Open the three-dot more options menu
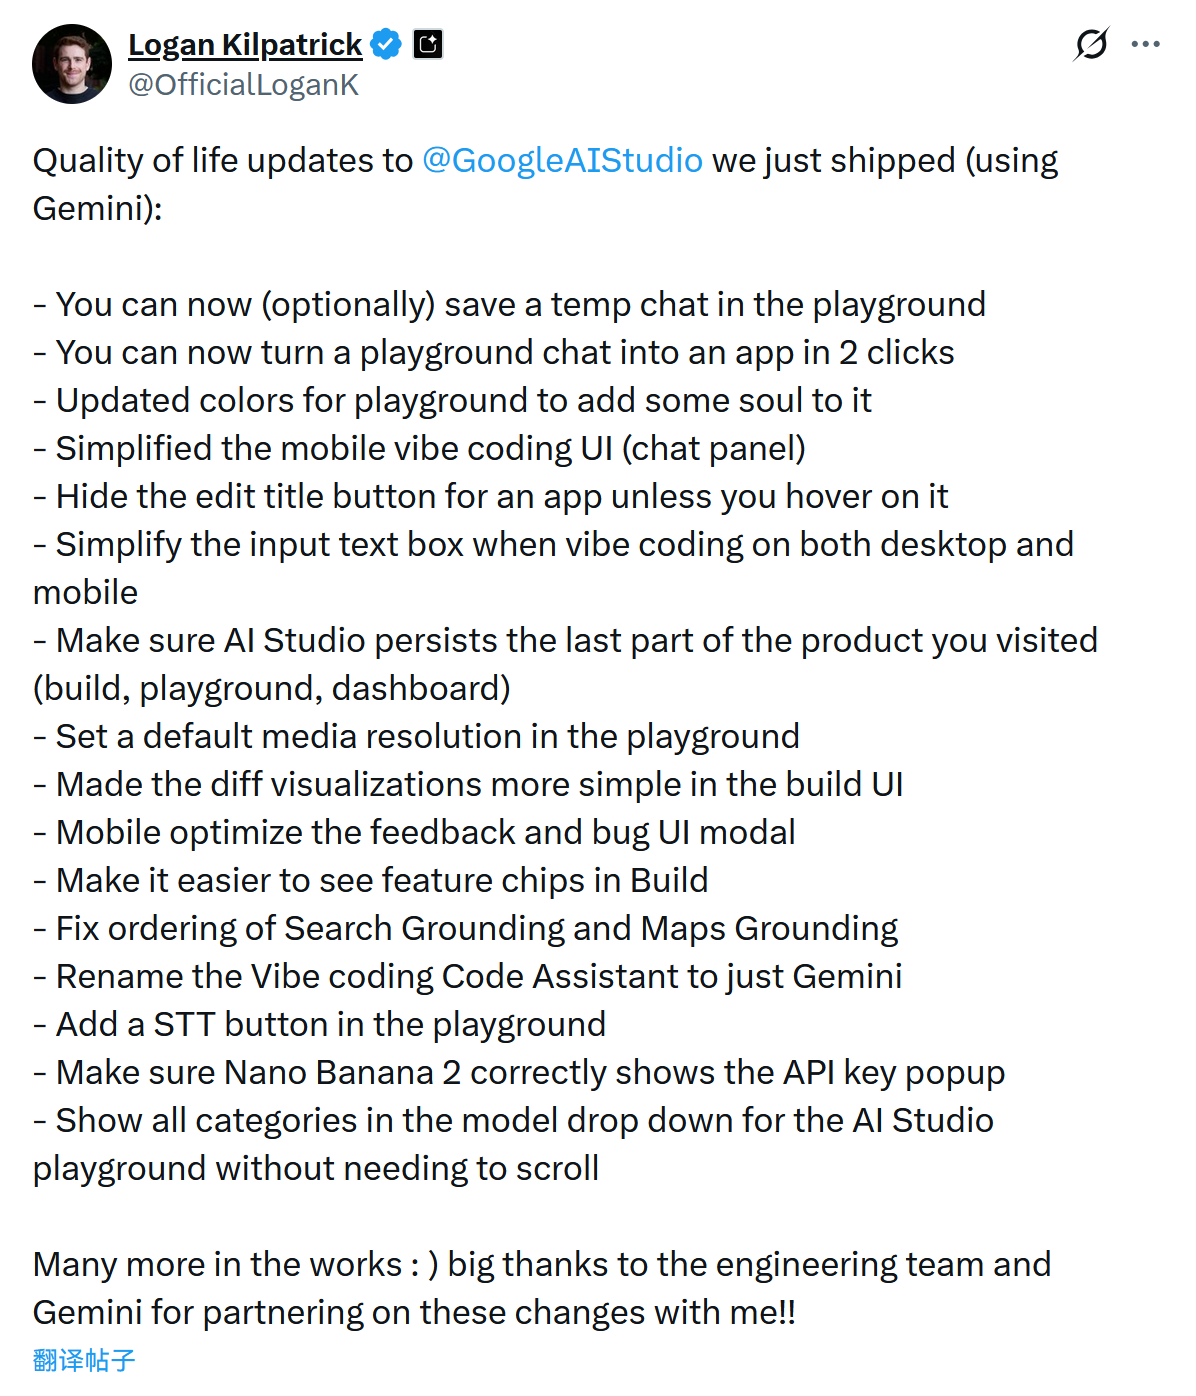The width and height of the screenshot is (1196, 1396). click(1145, 44)
